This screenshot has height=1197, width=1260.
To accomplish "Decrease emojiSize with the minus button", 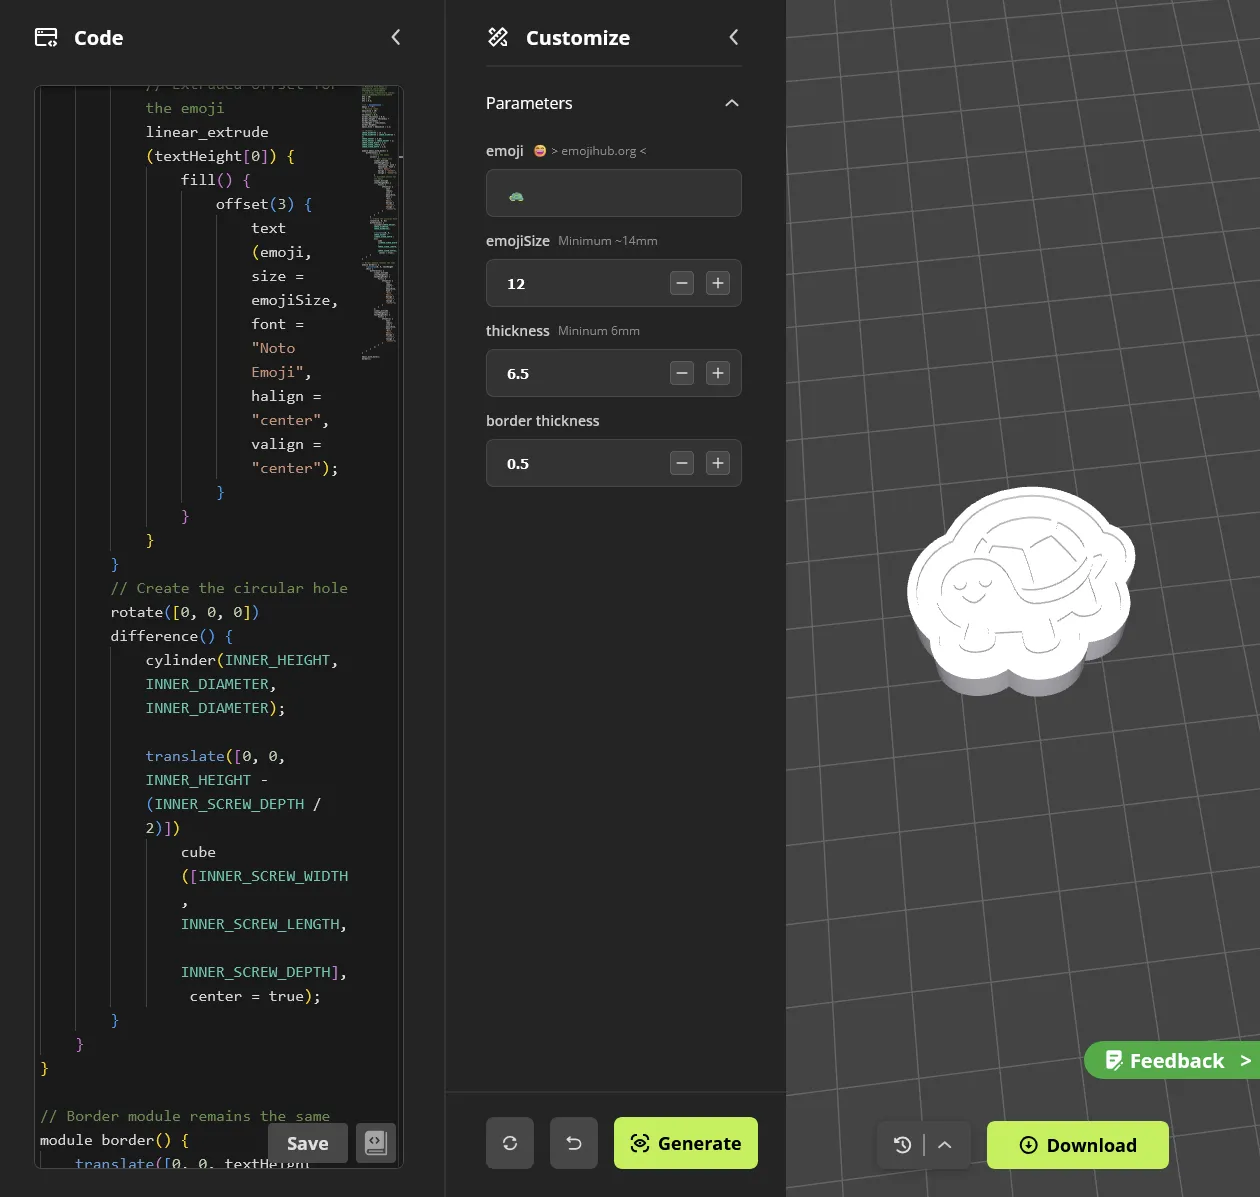I will pos(682,283).
